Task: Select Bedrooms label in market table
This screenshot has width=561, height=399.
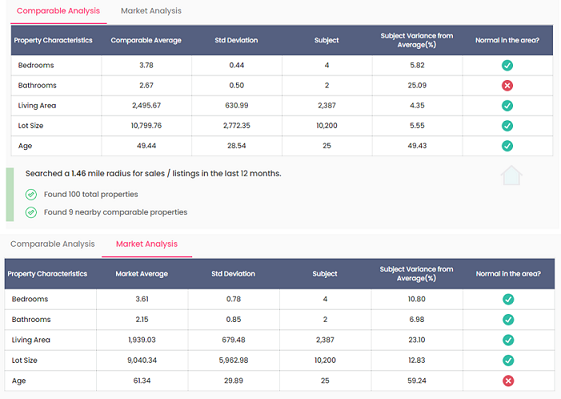Action: (30, 299)
